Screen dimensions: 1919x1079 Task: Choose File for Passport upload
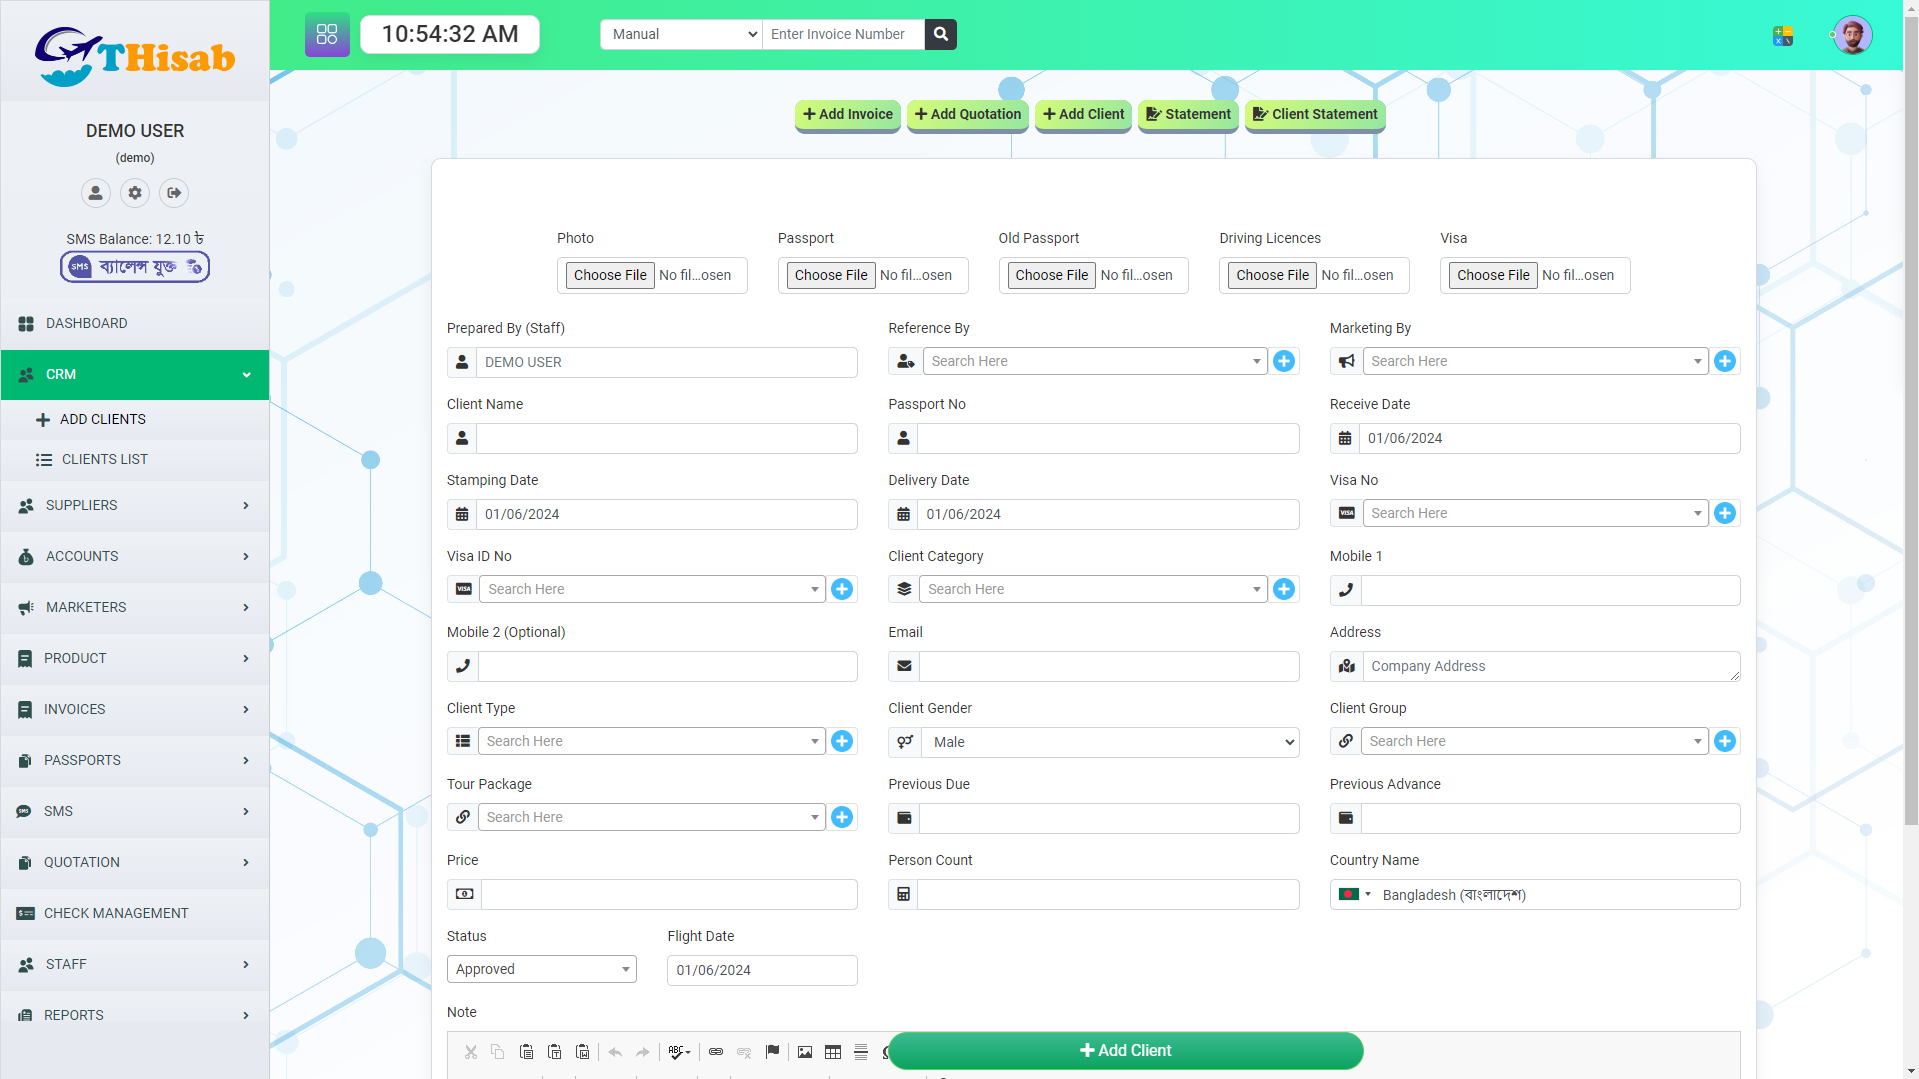(x=831, y=275)
